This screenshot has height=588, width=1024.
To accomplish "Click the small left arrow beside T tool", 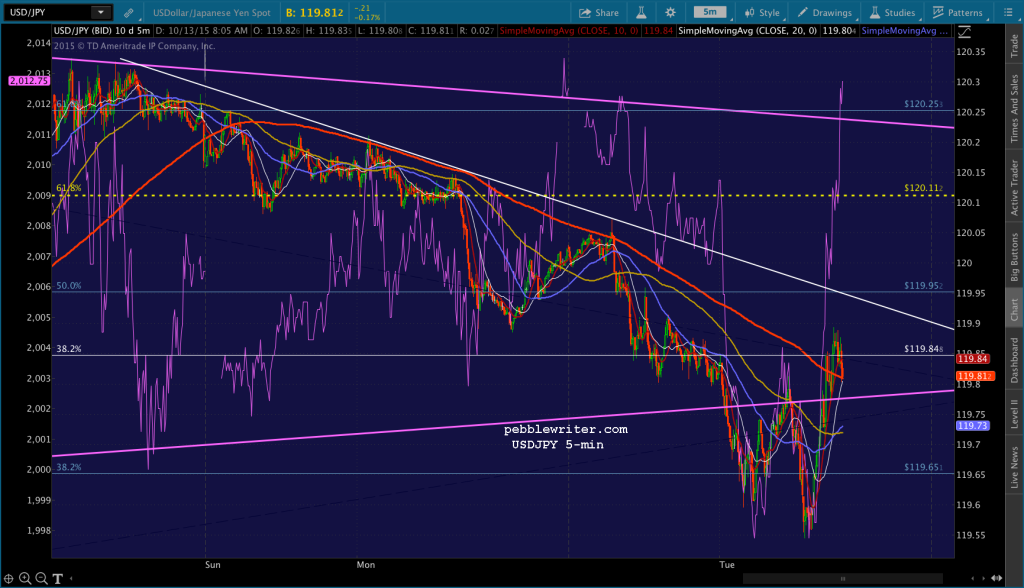I will [x=71, y=578].
